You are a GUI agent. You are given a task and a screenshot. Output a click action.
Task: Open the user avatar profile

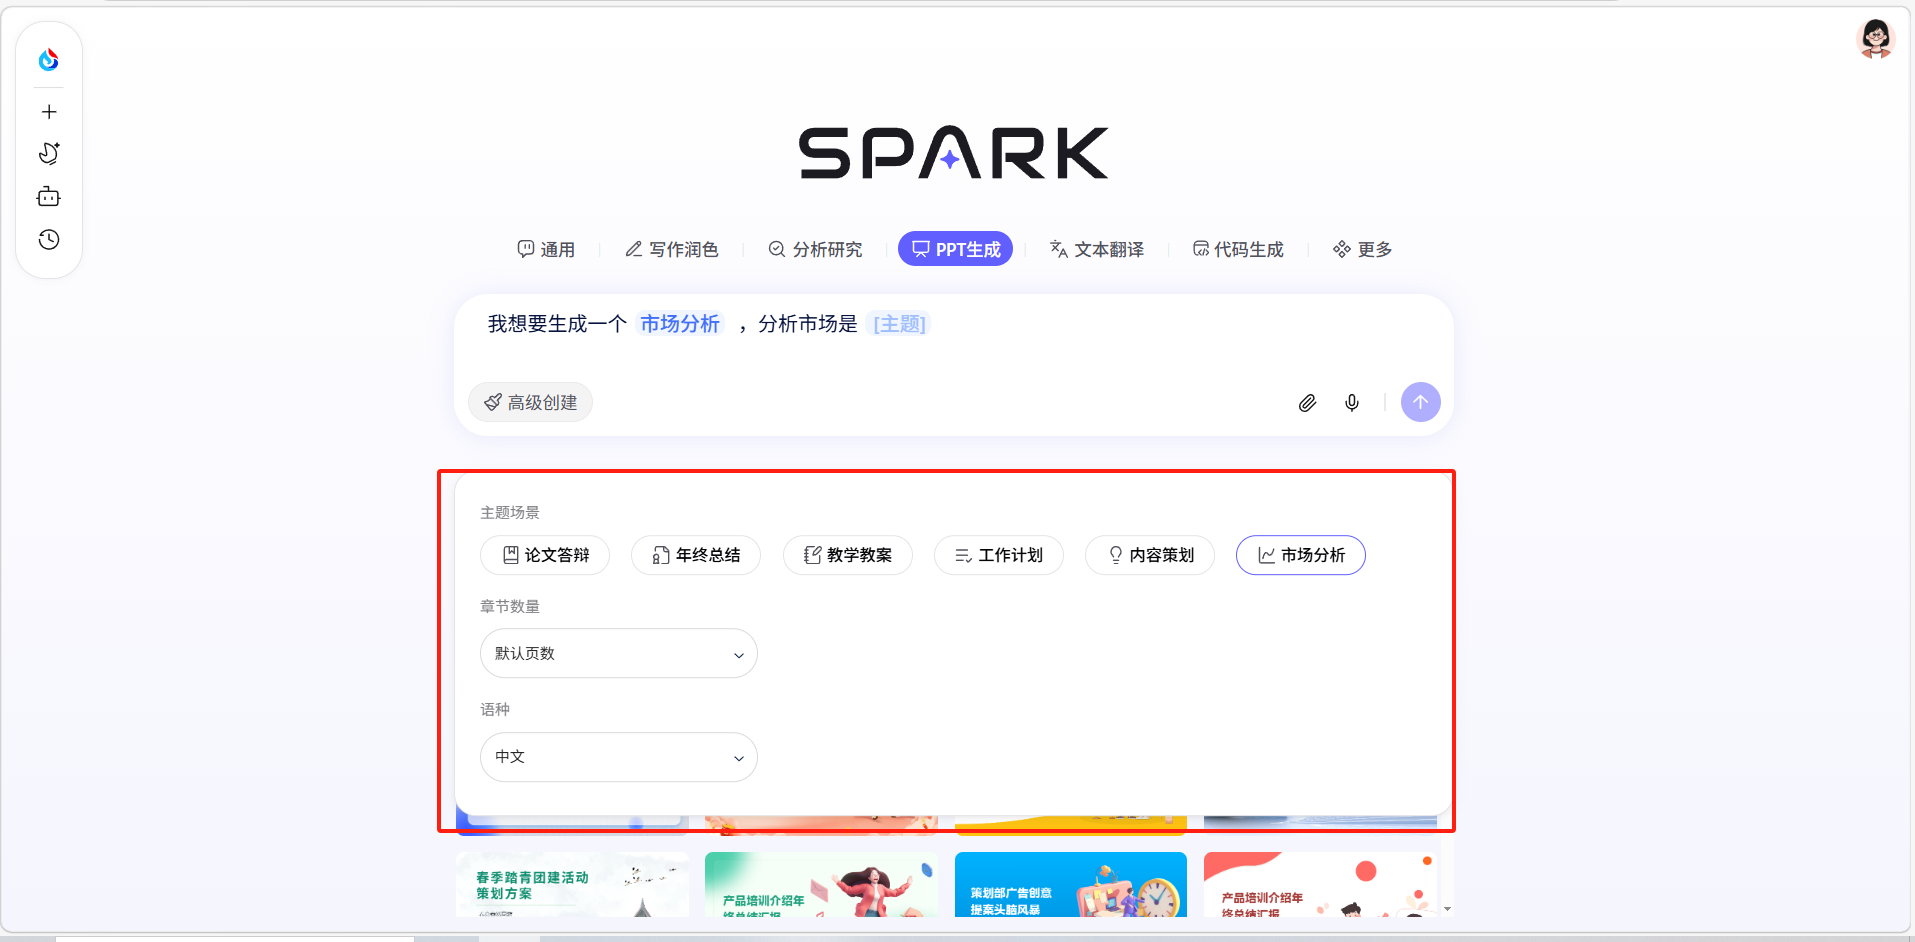(x=1875, y=39)
